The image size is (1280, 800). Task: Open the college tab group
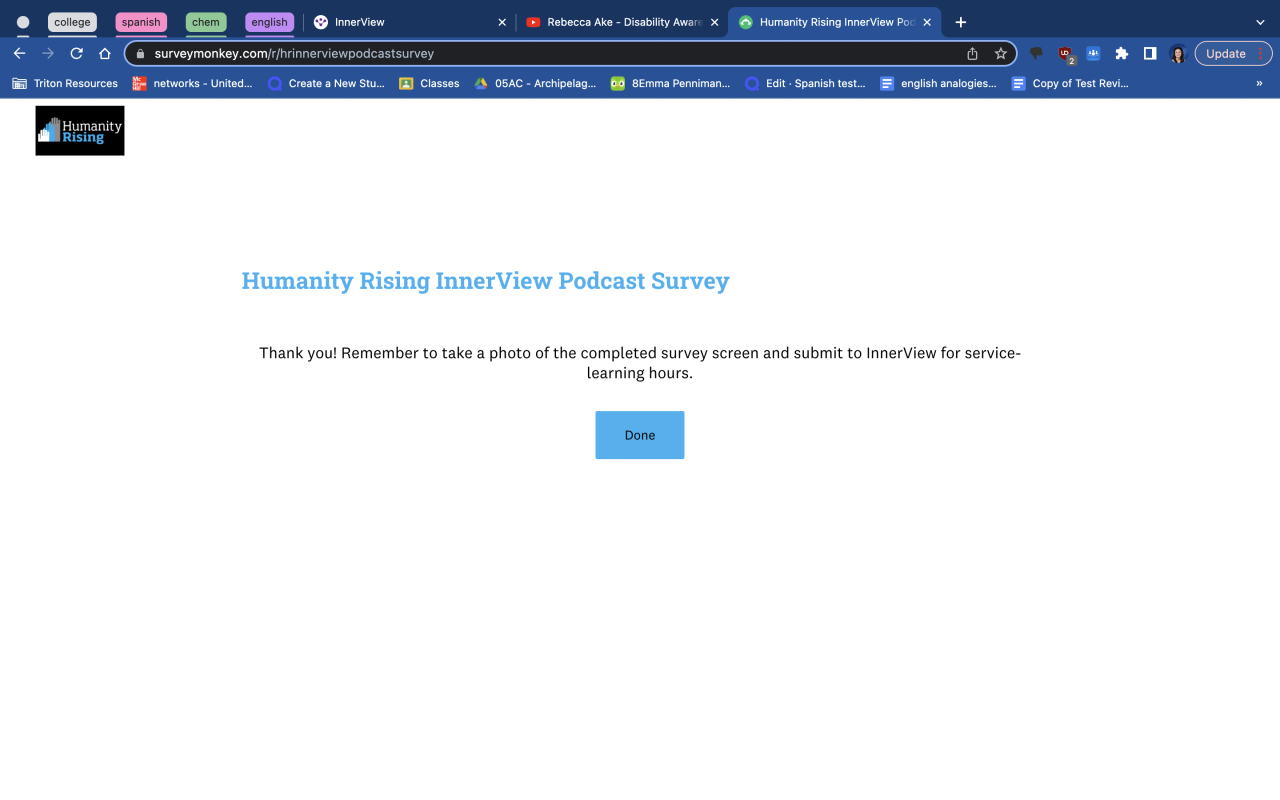(72, 22)
